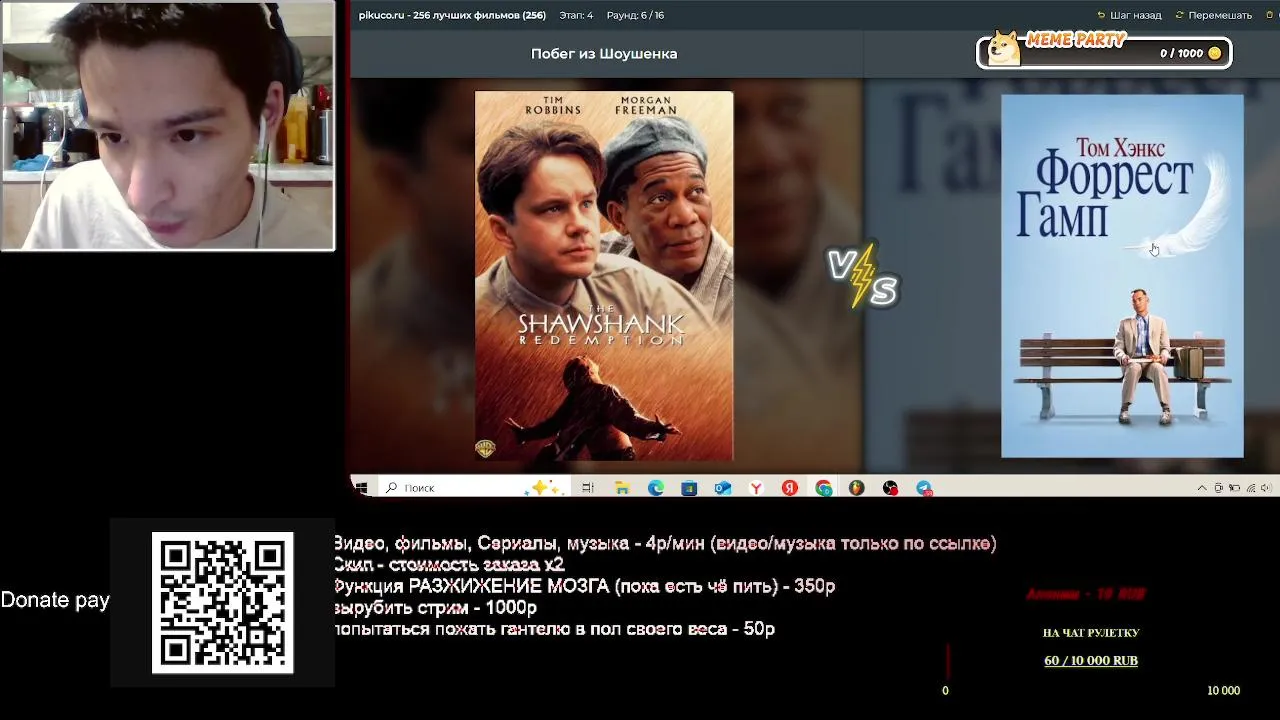
Task: Click the вырубить стрим - 1000р line
Action: (435, 608)
